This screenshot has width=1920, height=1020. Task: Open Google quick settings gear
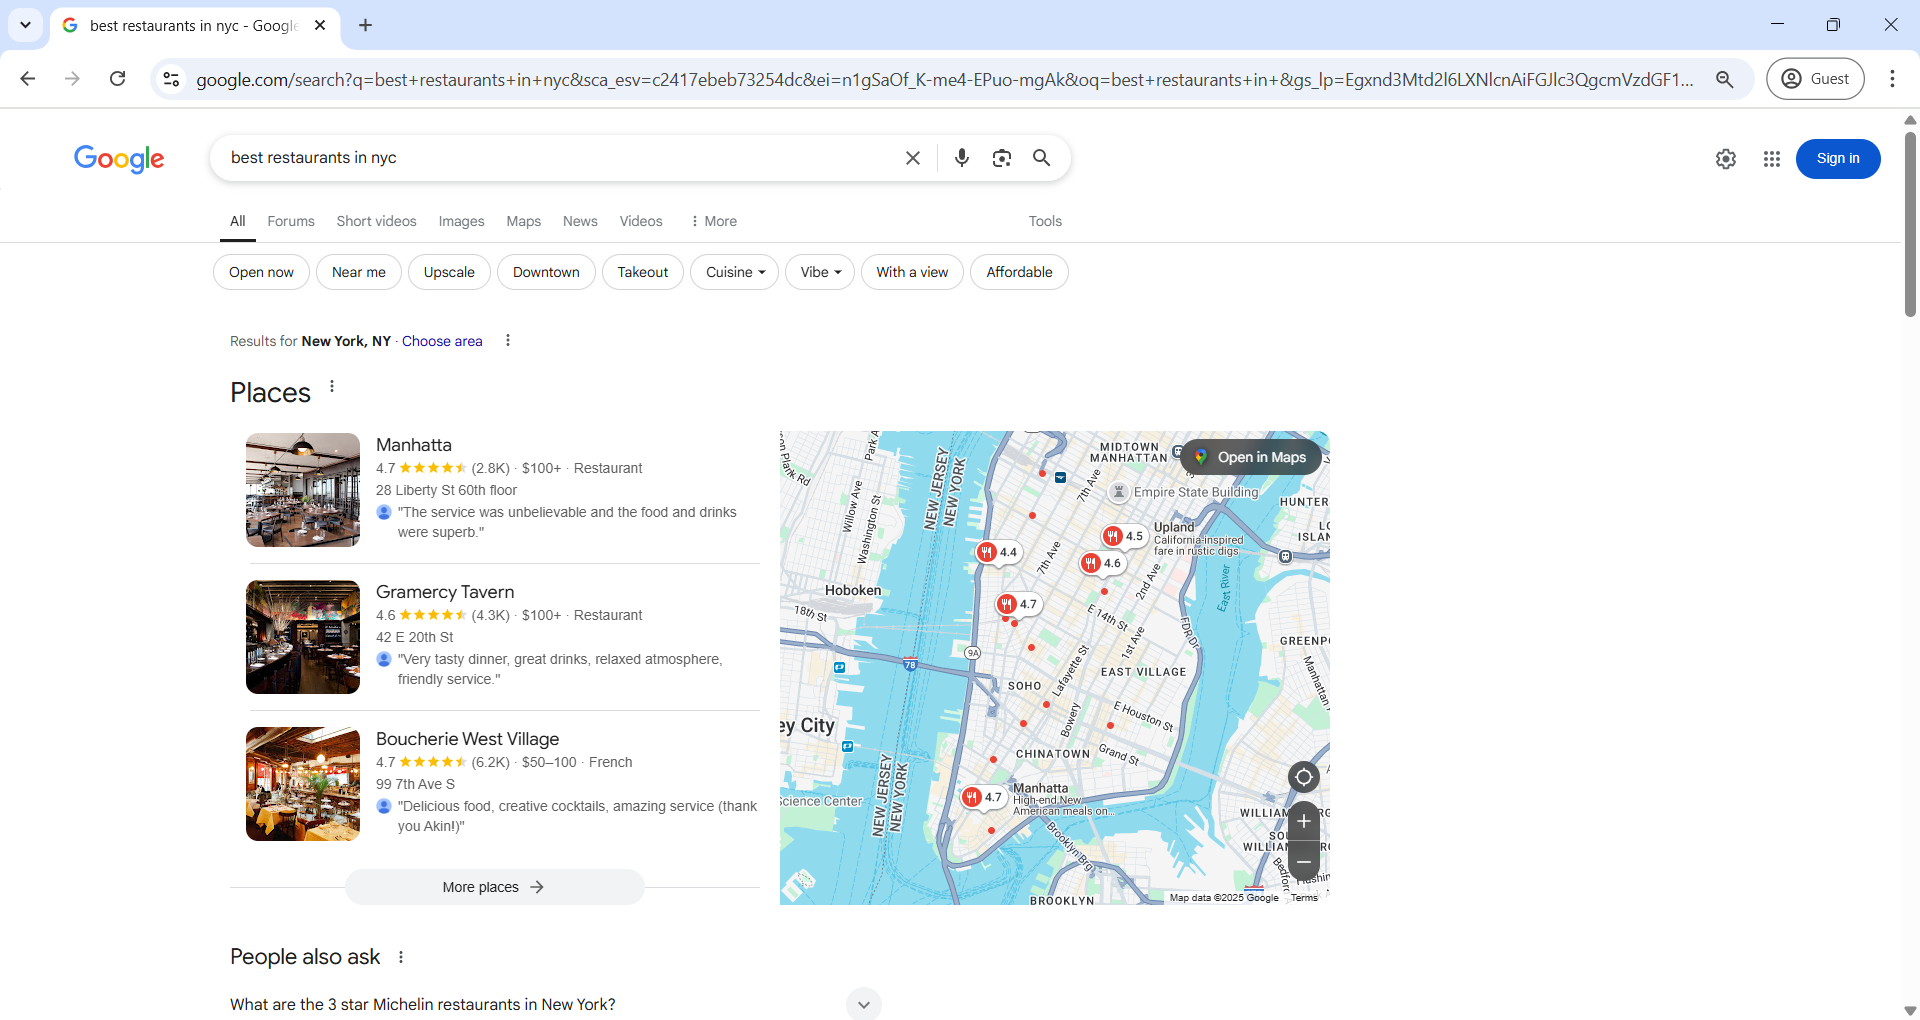[x=1726, y=159]
